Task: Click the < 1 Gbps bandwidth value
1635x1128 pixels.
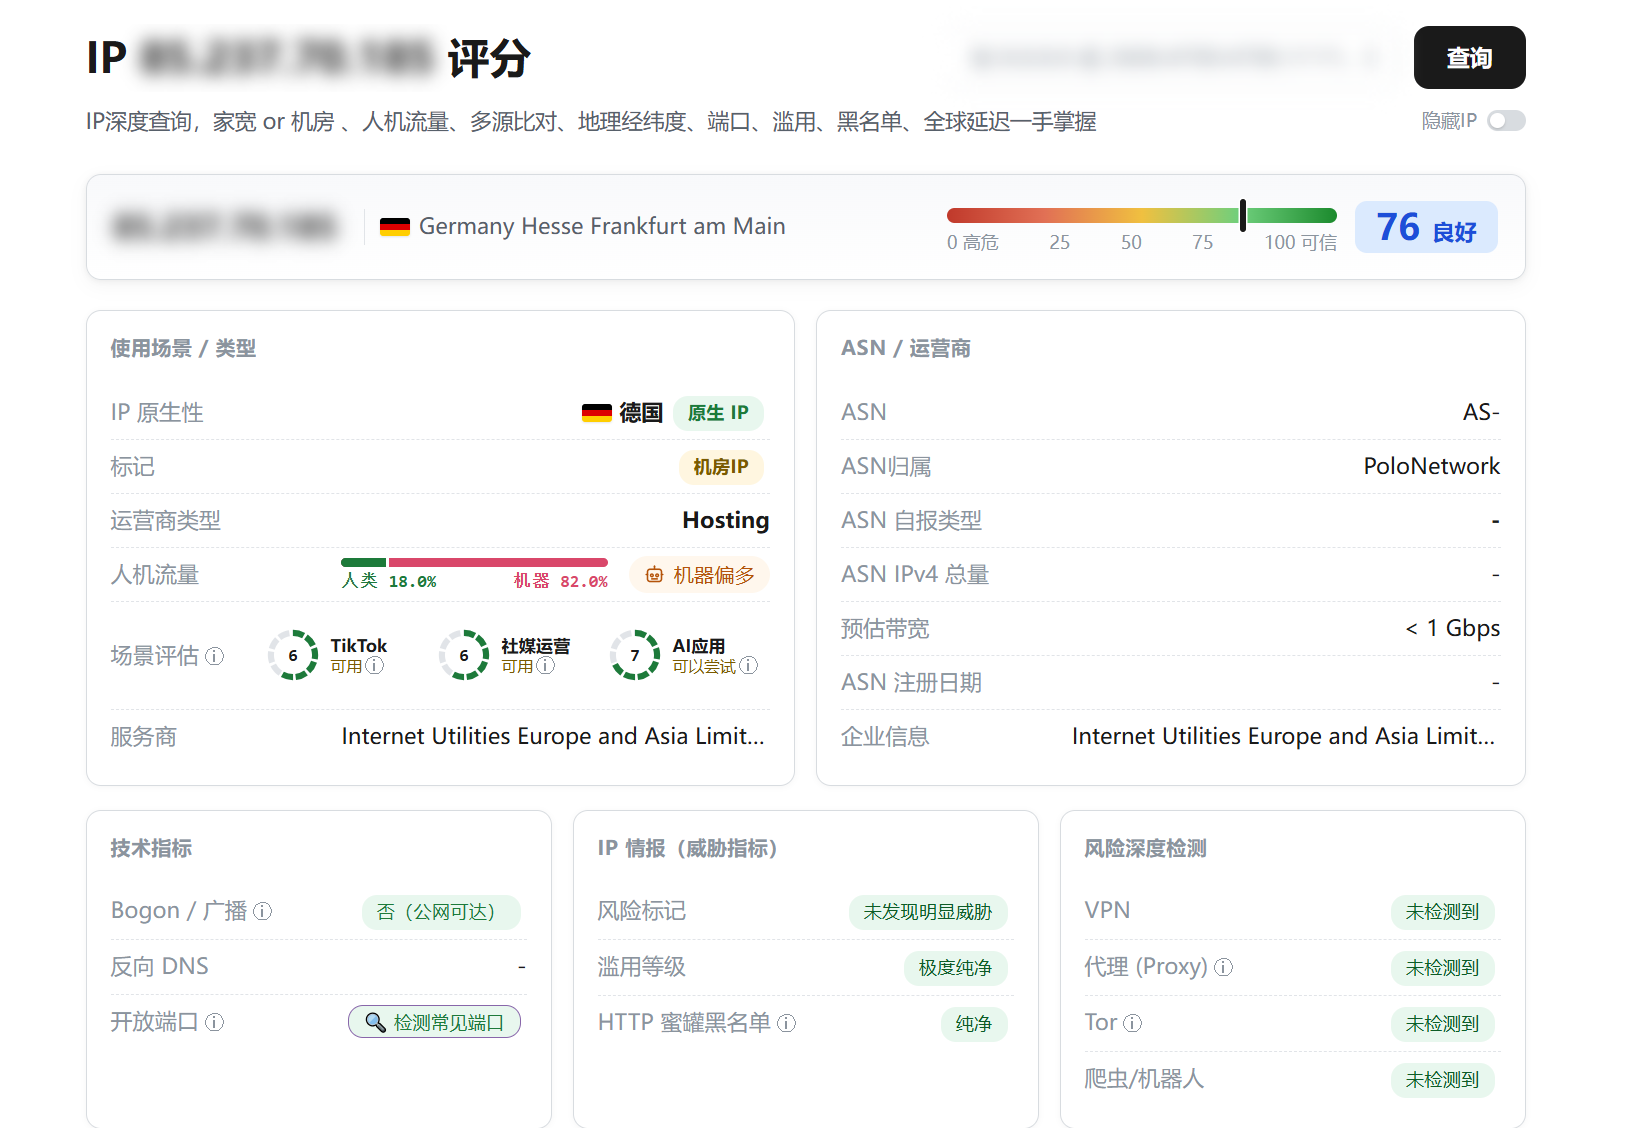Action: 1453,628
